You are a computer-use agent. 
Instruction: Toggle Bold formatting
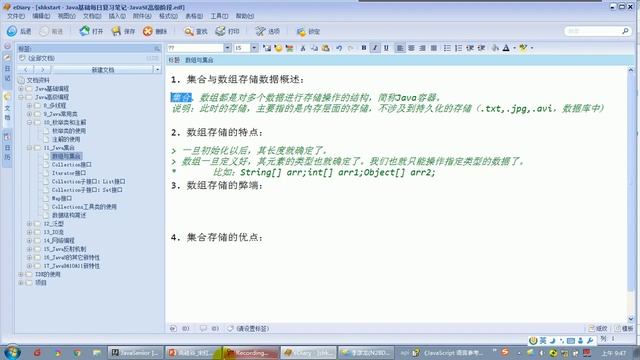[x=364, y=48]
